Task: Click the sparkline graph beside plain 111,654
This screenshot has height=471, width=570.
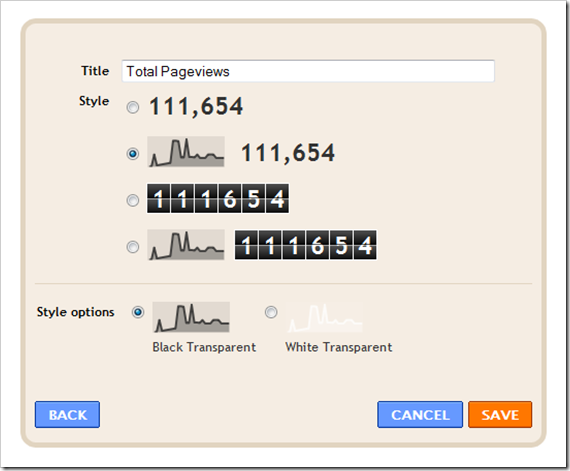Action: (x=186, y=152)
